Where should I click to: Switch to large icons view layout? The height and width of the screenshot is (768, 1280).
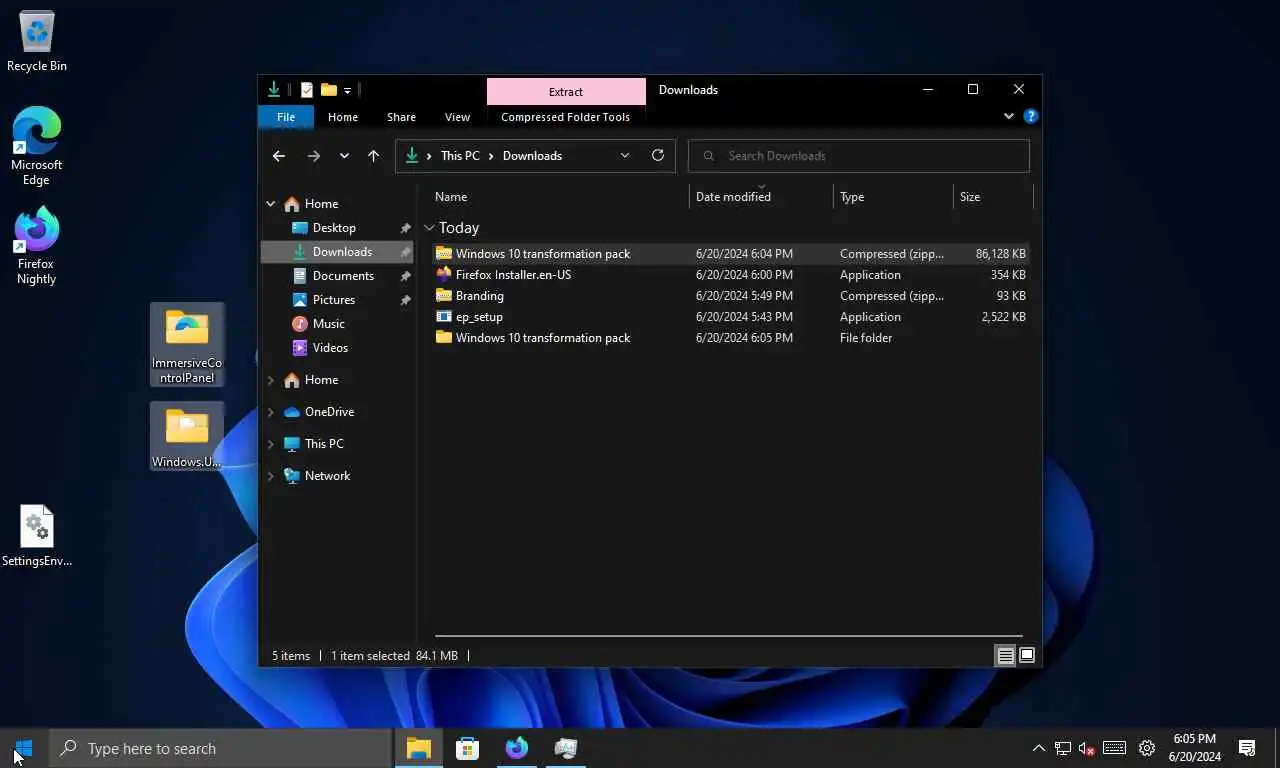pyautogui.click(x=1027, y=656)
